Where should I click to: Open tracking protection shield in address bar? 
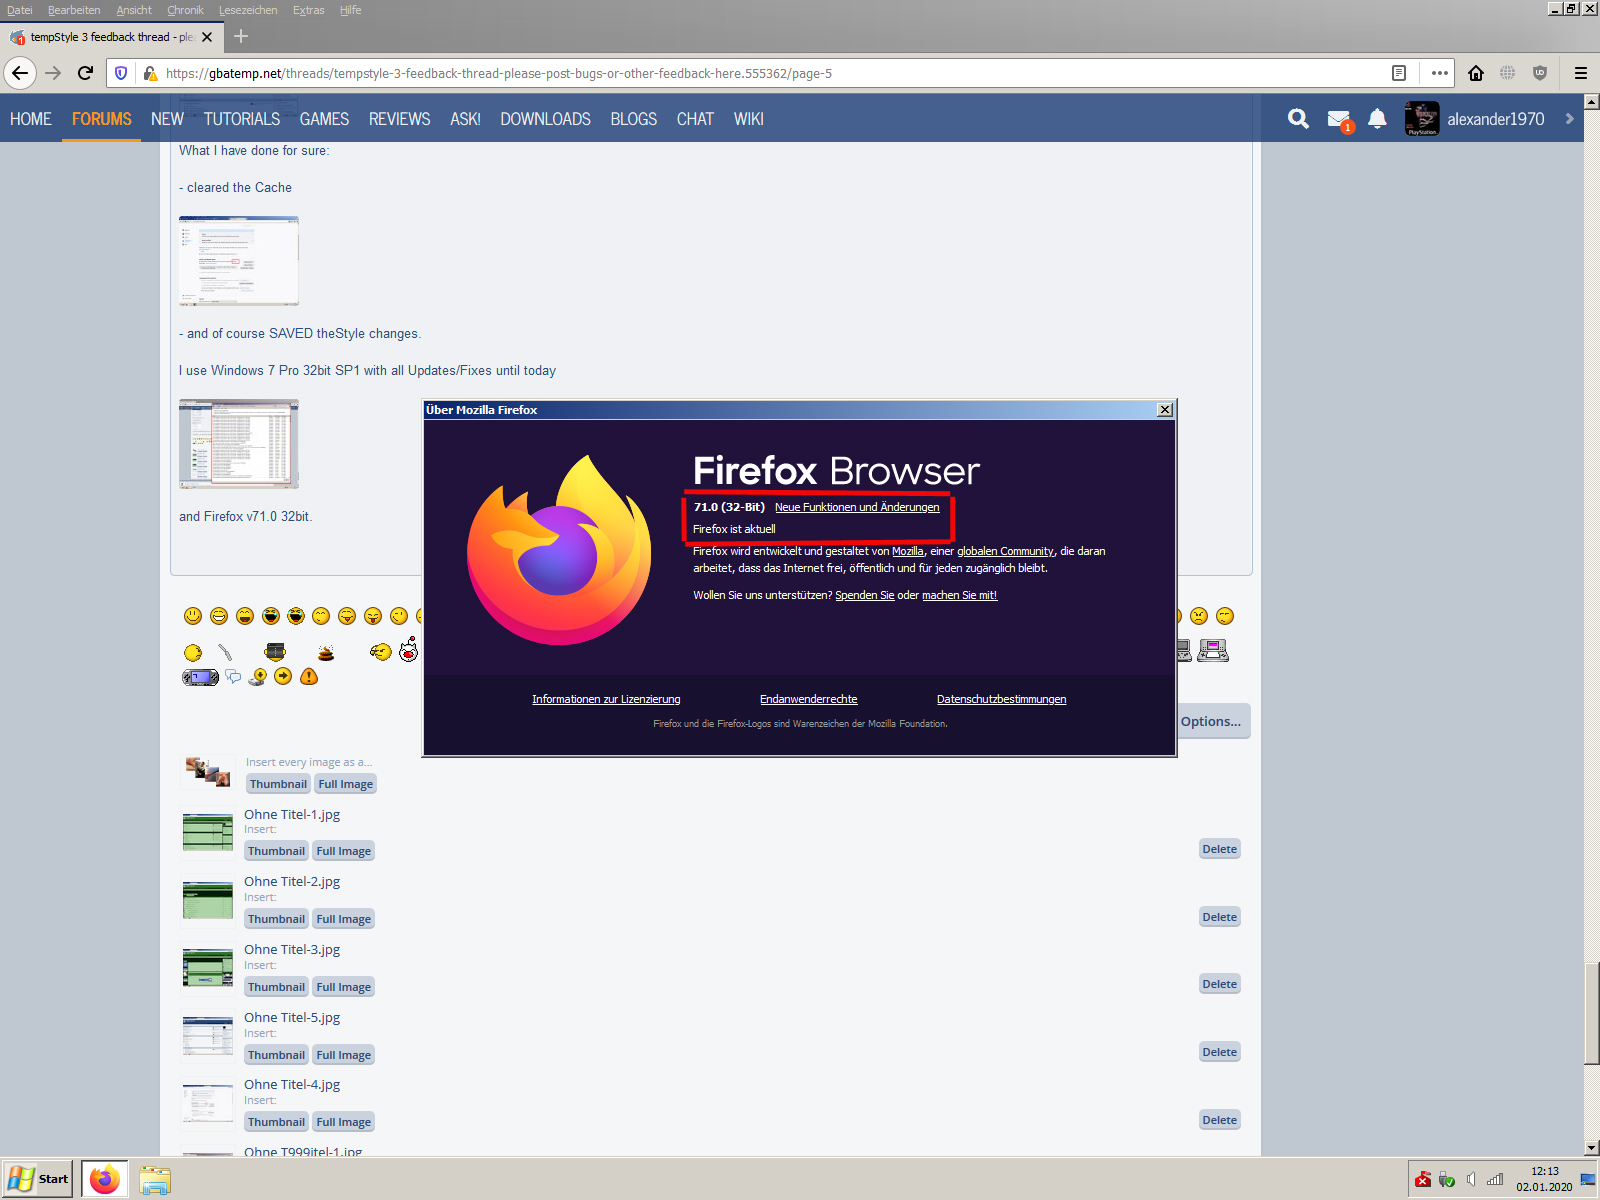coord(121,73)
